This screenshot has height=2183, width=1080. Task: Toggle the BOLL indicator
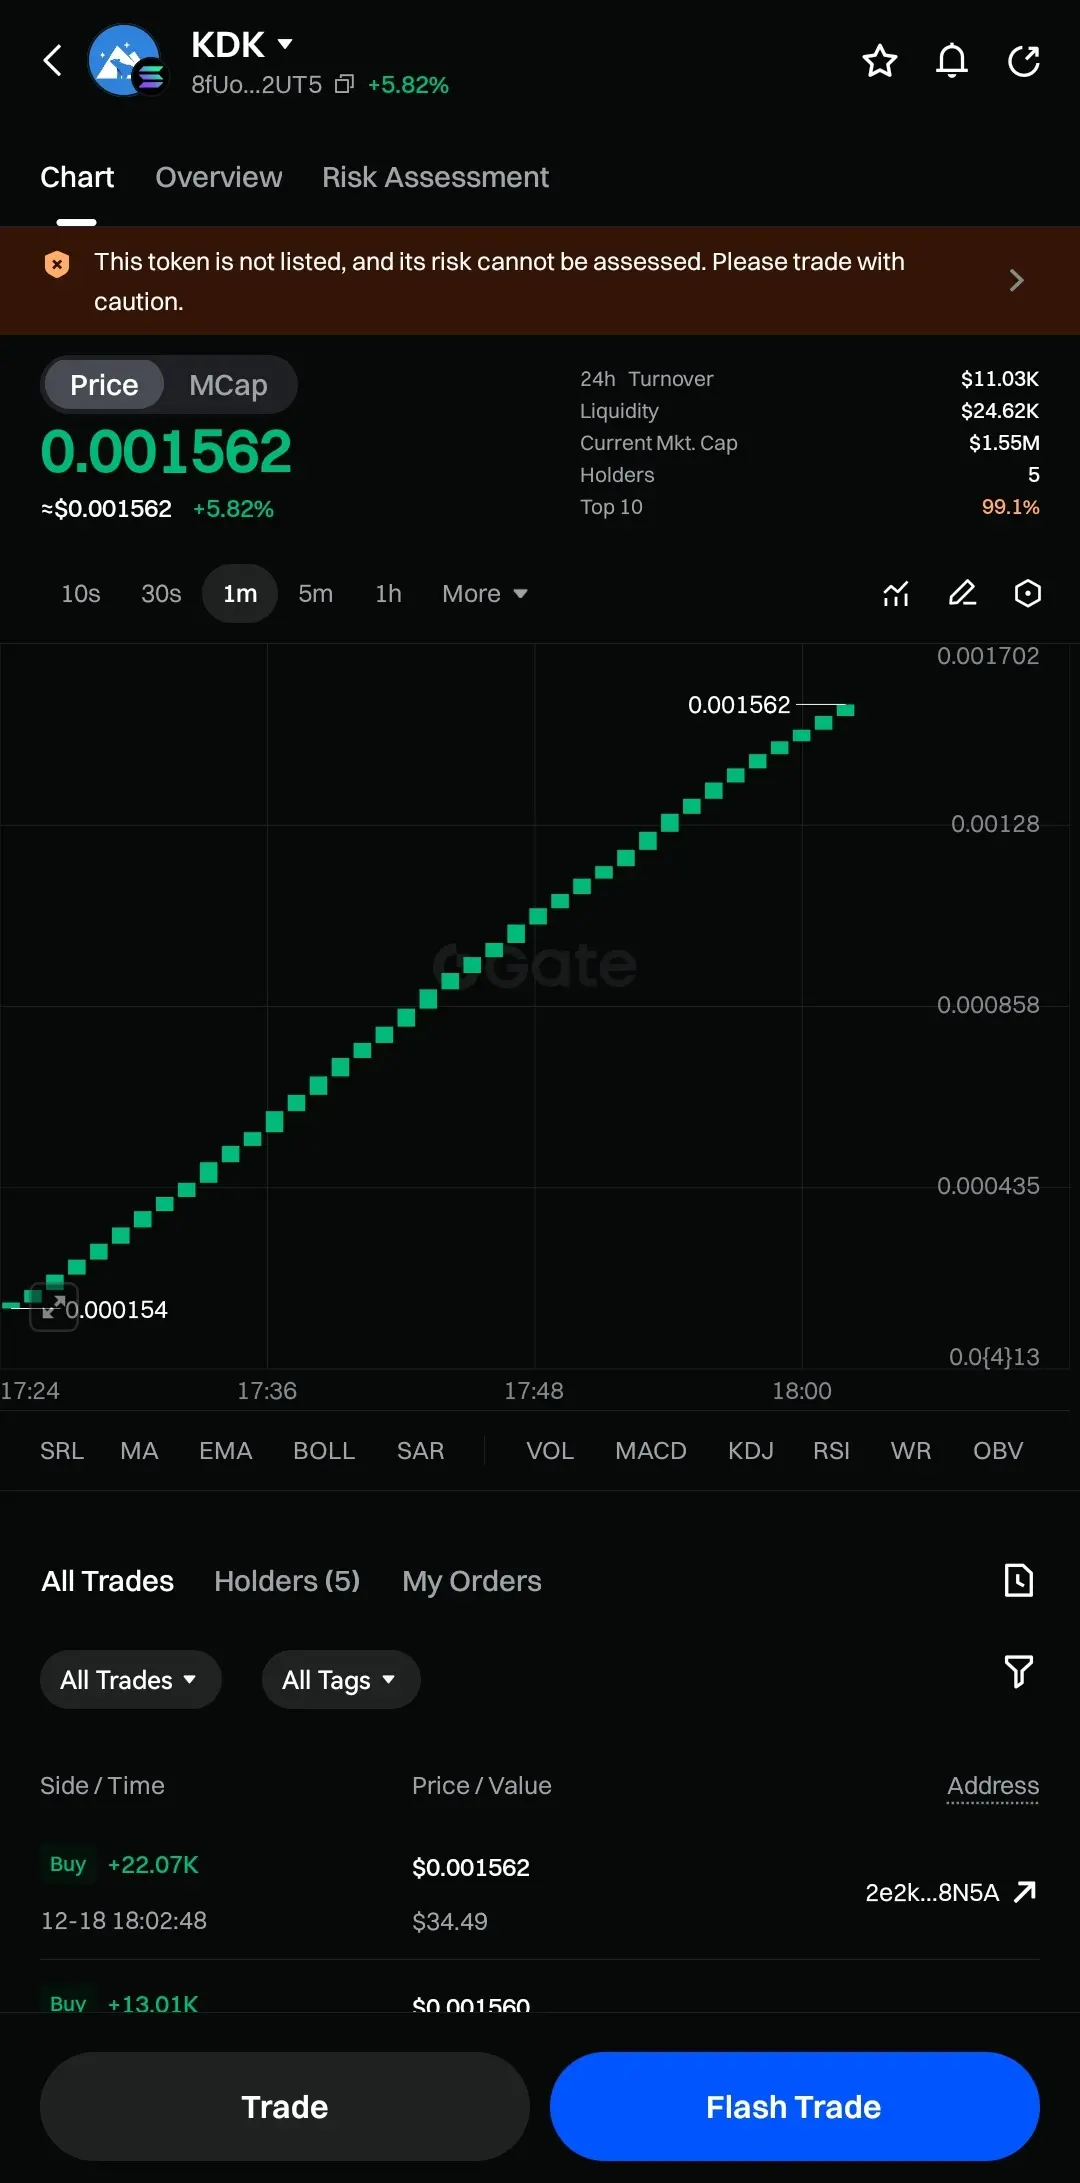pyautogui.click(x=324, y=1451)
